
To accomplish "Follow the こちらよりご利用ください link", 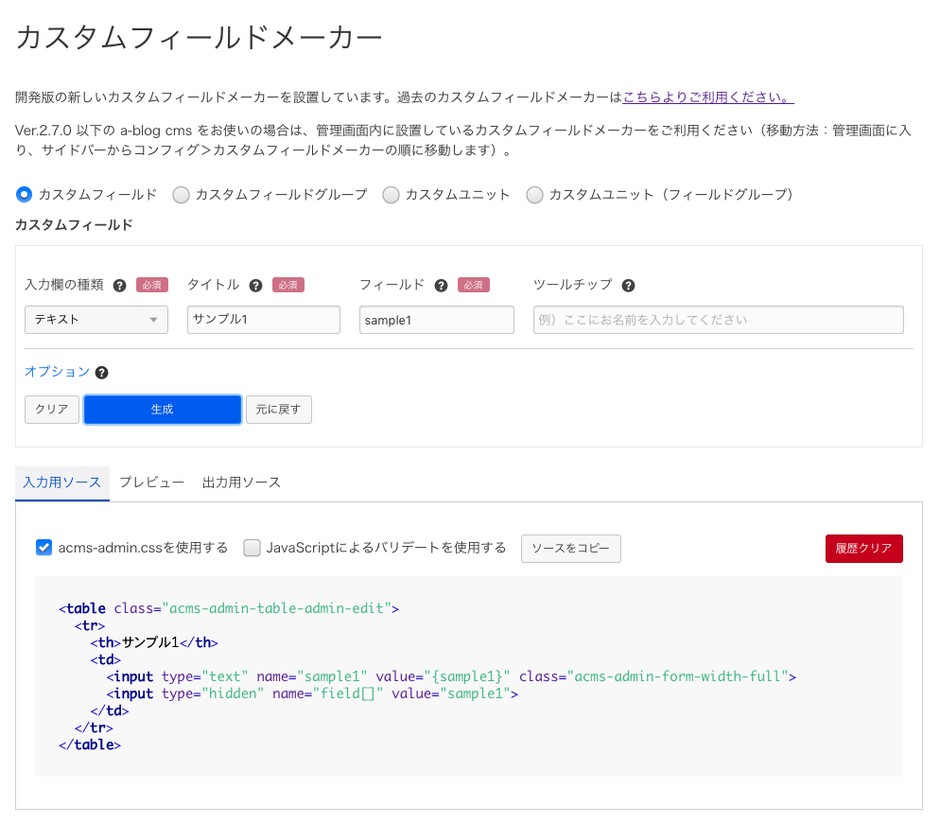I will click(707, 97).
